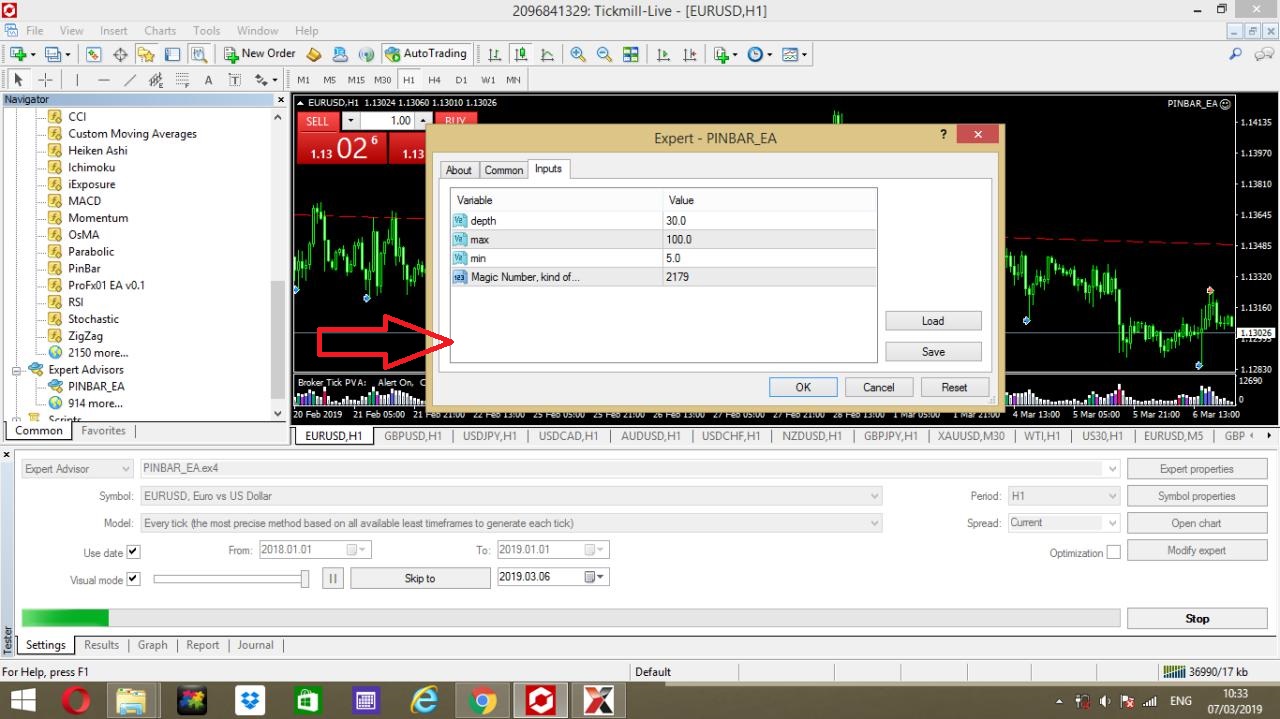Click OK in the Expert dialog
This screenshot has height=719, width=1280.
(803, 387)
